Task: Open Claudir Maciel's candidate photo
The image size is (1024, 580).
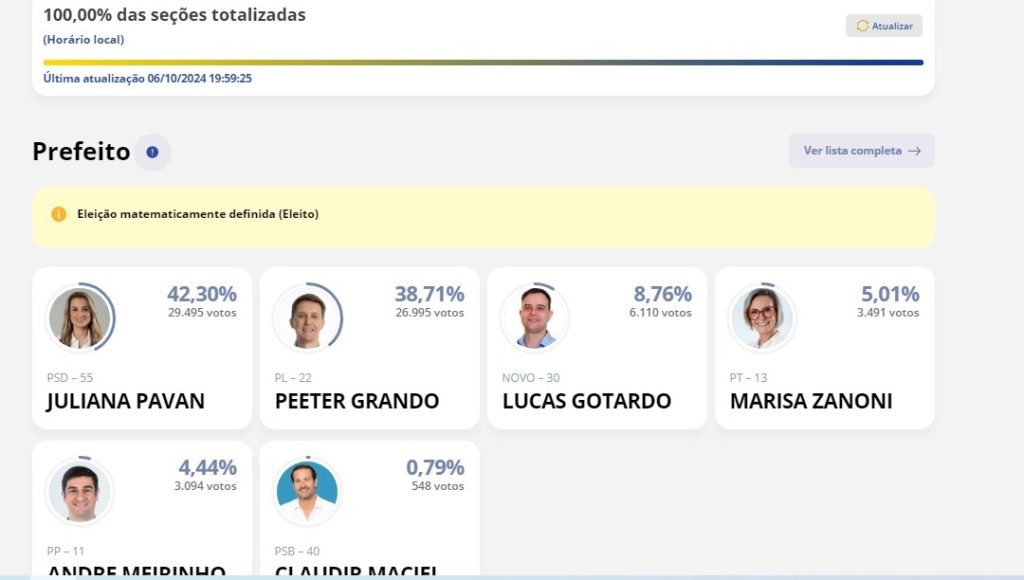Action: [307, 492]
